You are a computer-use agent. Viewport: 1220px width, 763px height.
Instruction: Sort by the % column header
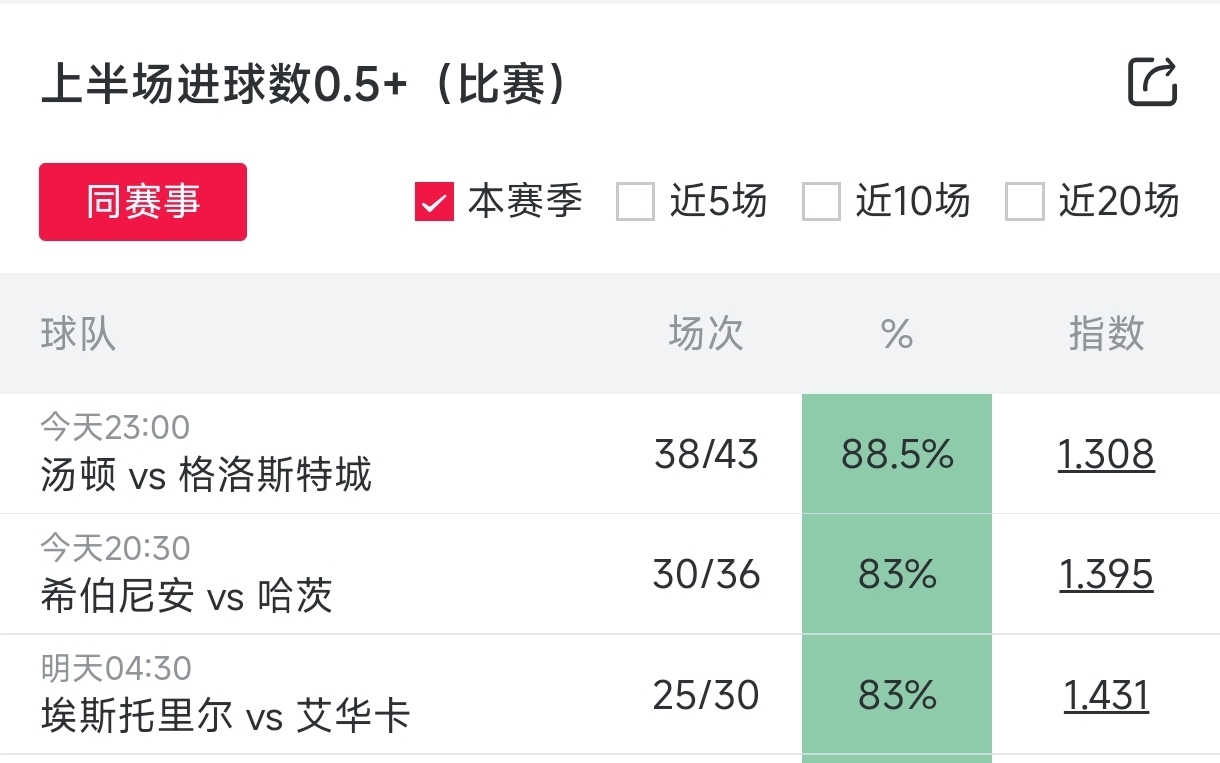click(897, 334)
